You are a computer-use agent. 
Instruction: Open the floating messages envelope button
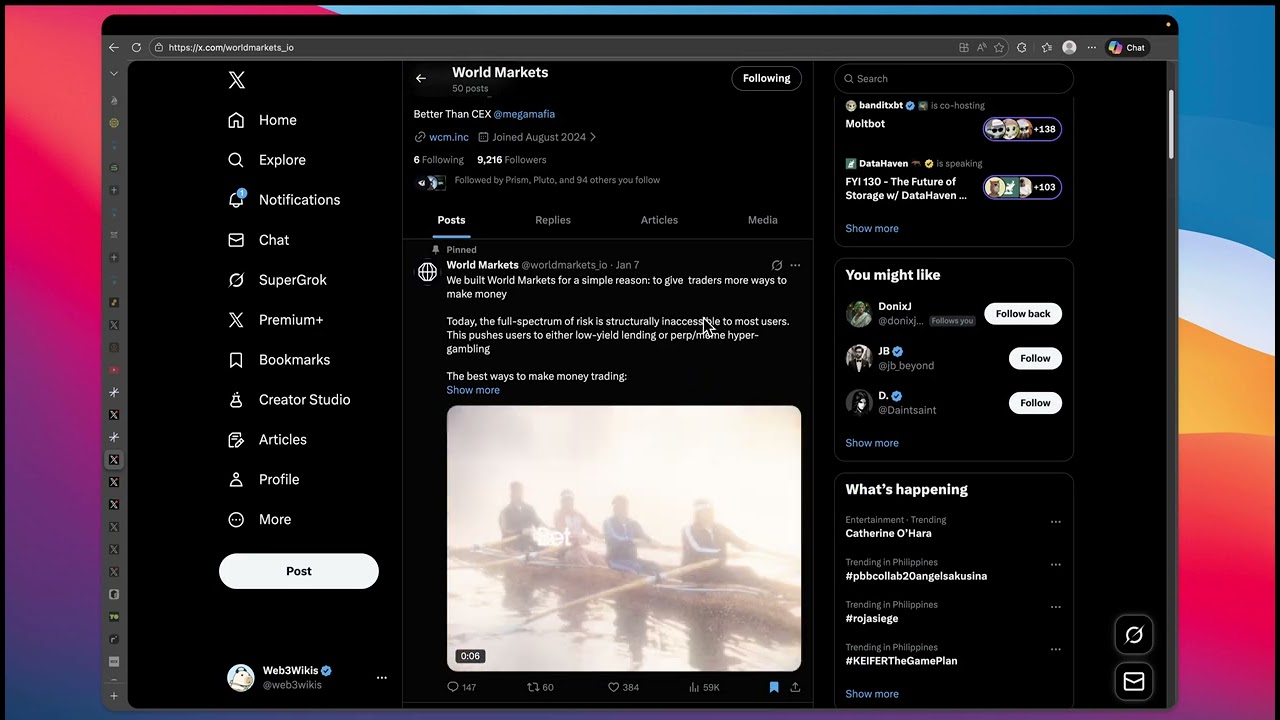pyautogui.click(x=1134, y=681)
